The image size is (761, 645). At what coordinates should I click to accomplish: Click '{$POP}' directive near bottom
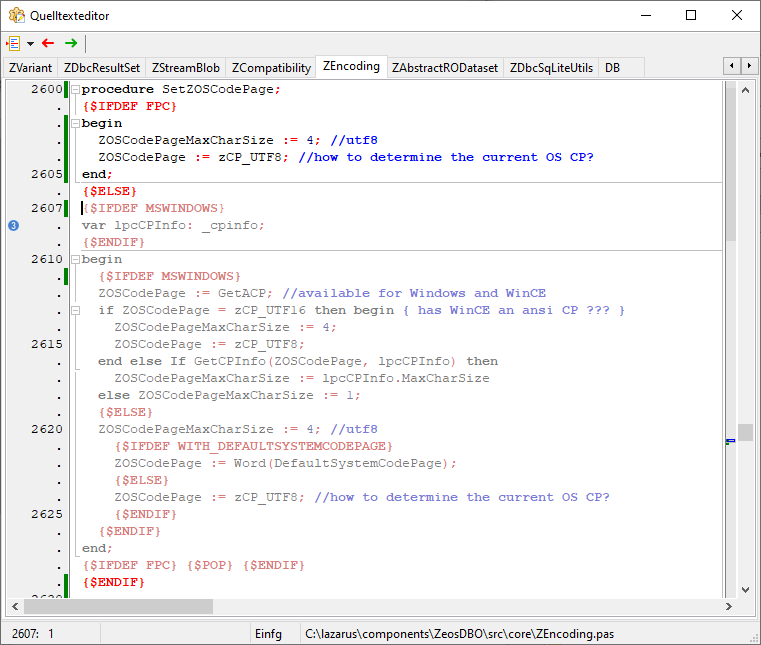pos(210,565)
